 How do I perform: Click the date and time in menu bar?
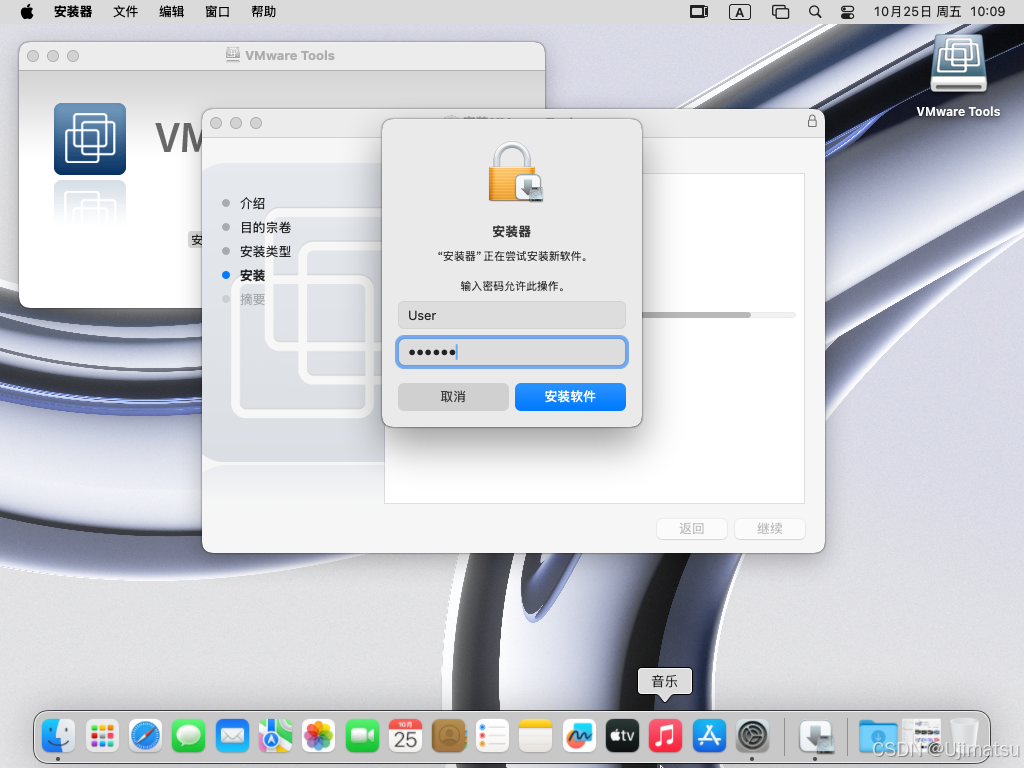coord(939,12)
